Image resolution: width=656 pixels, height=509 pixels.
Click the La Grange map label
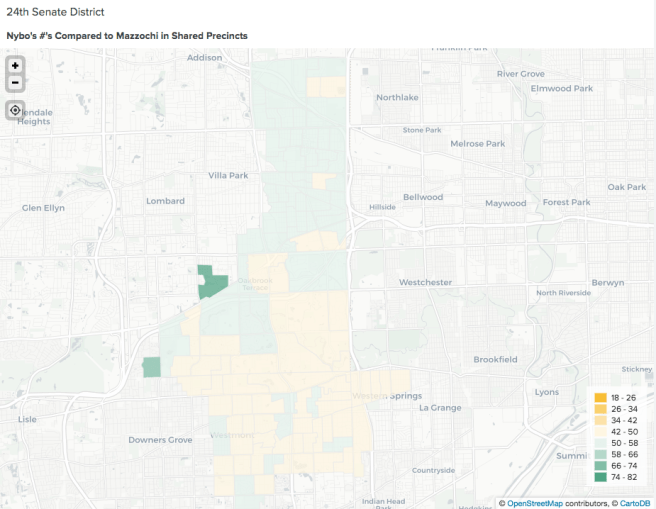pyautogui.click(x=440, y=408)
